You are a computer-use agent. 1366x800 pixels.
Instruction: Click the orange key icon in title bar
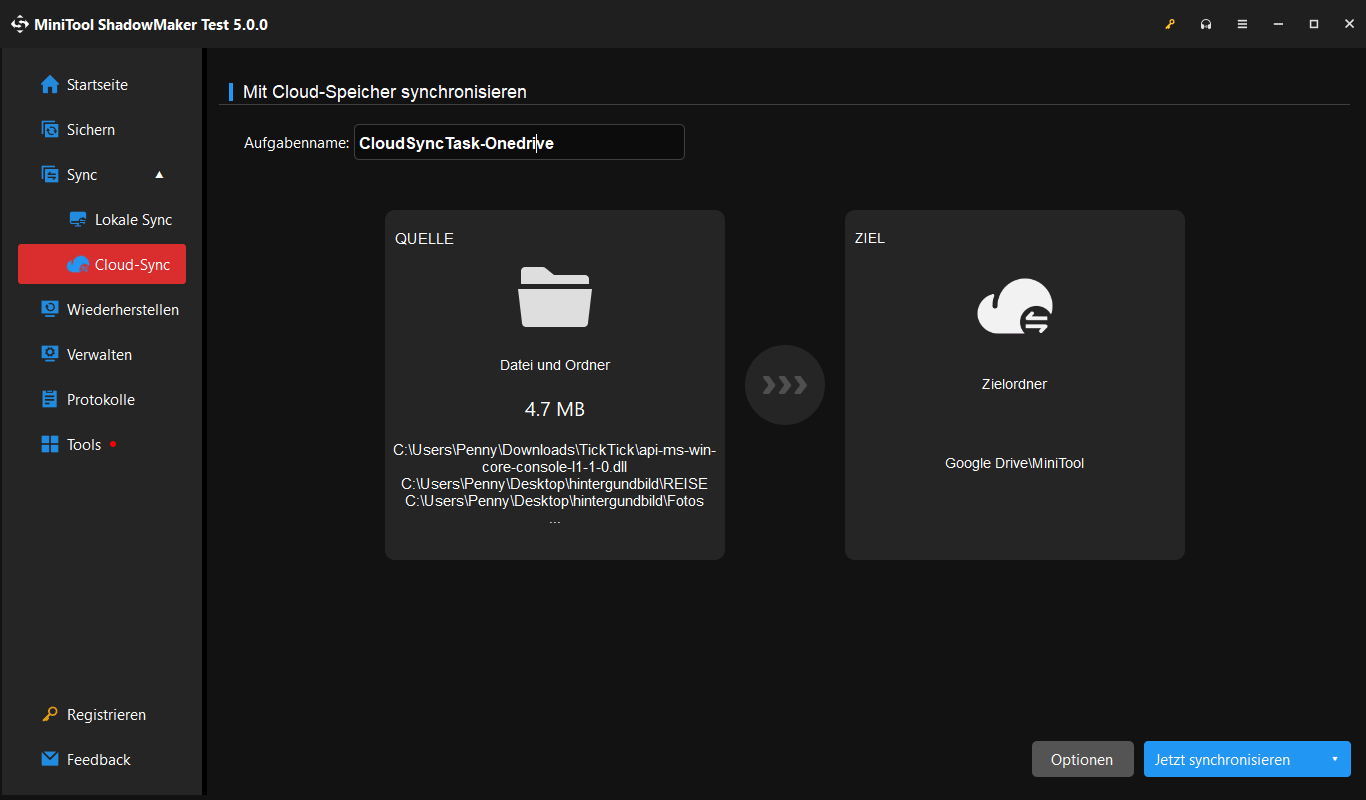pyautogui.click(x=1170, y=24)
